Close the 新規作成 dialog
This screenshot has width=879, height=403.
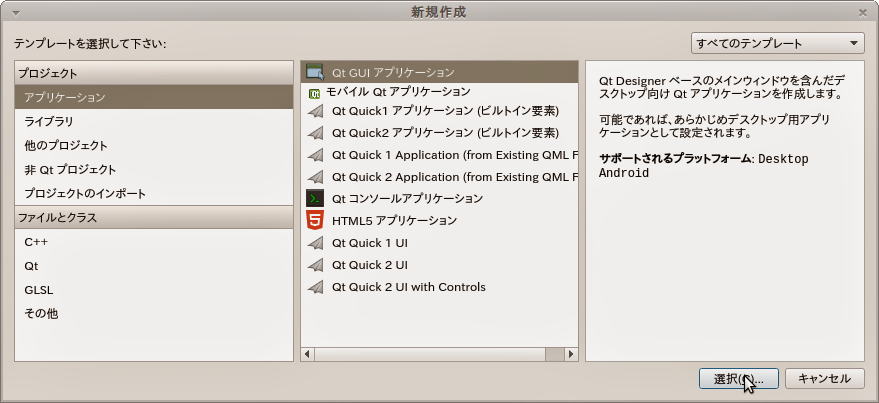(863, 12)
